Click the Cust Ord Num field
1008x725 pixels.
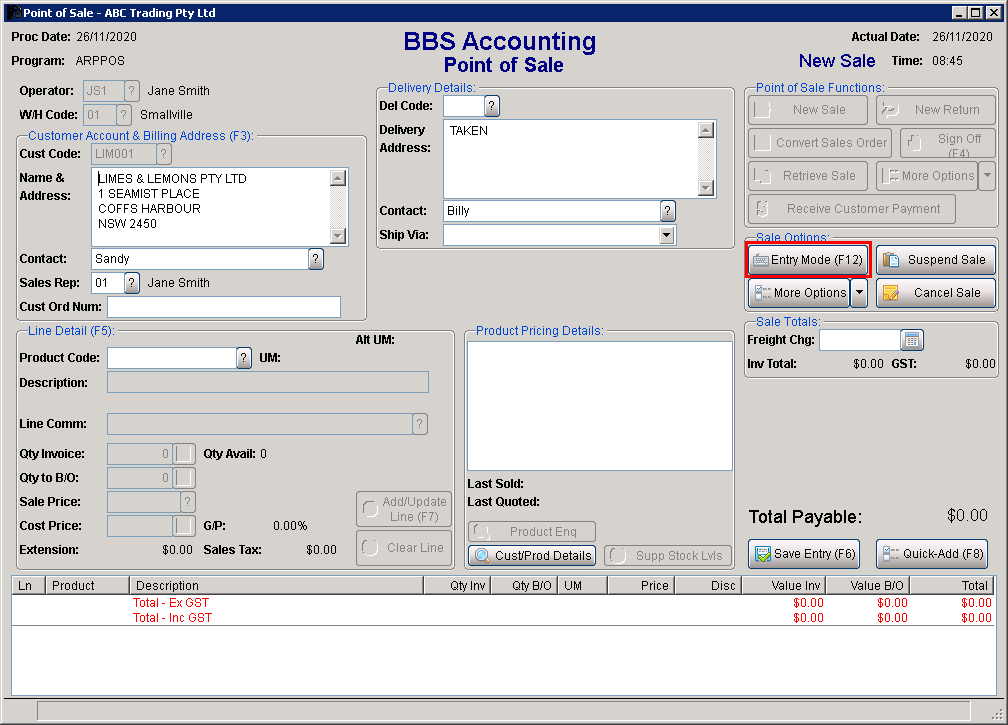click(224, 307)
